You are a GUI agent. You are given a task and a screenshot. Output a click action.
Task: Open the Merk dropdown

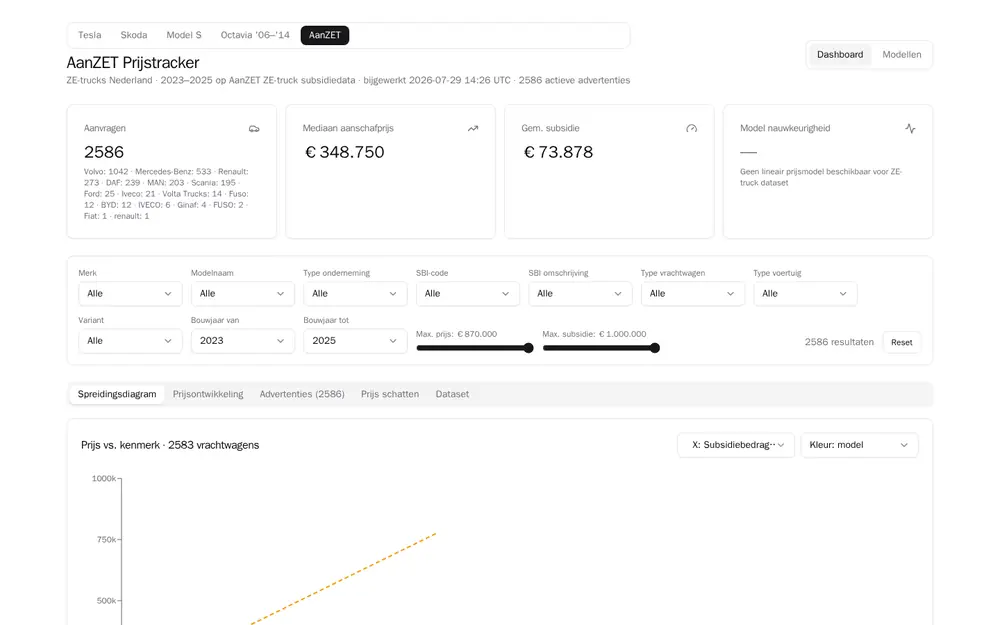[x=130, y=293]
